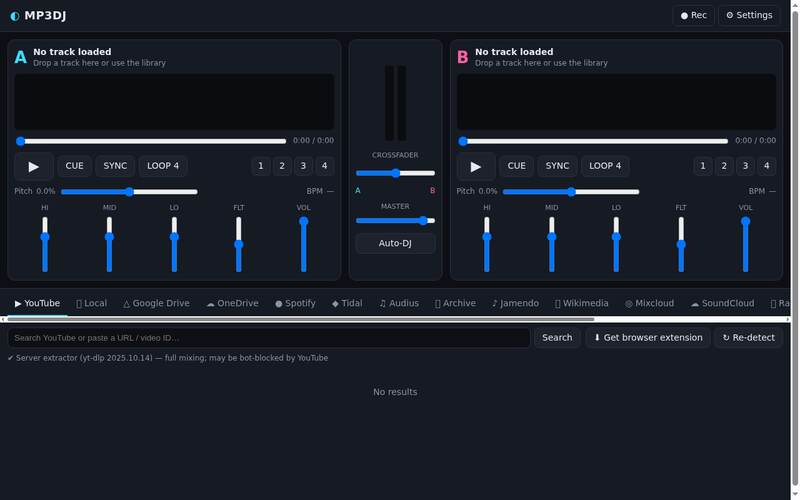Adjust Deck A pitch slider
Viewport: 800px width, 500px height.
point(129,192)
